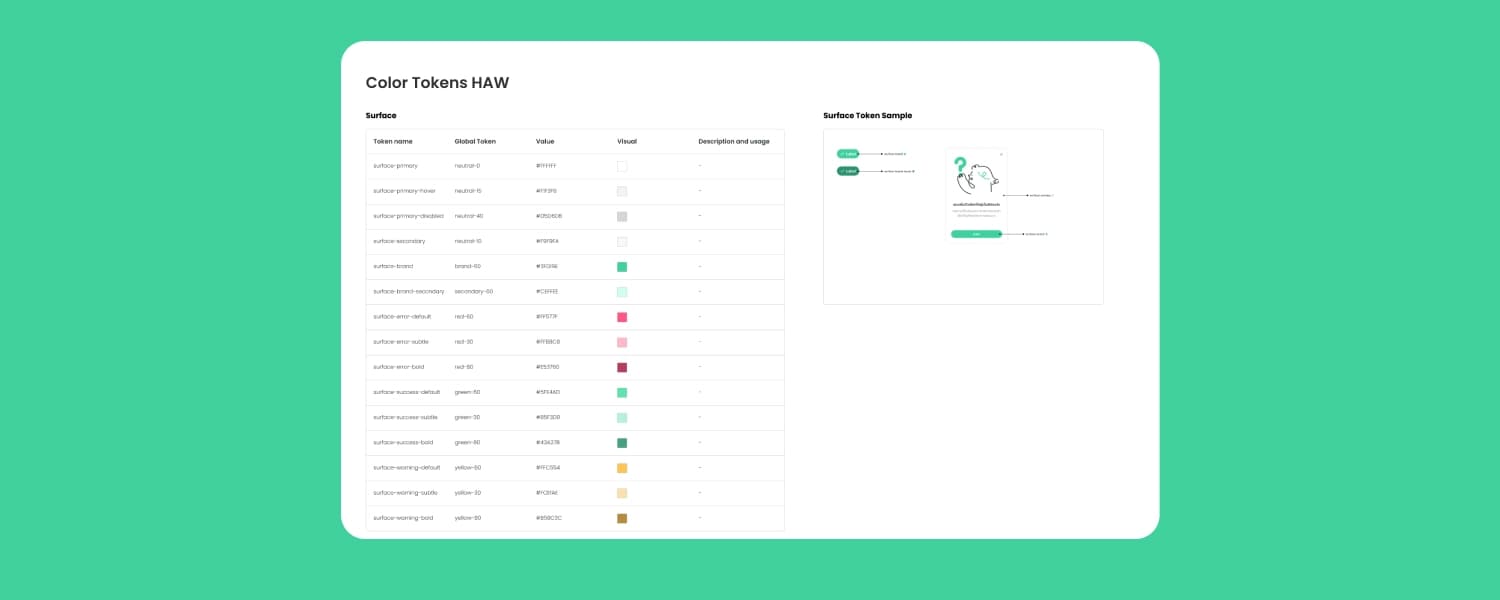Click the surface-primary white color swatch
Screen dimensions: 1500x600
pyautogui.click(x=622, y=166)
